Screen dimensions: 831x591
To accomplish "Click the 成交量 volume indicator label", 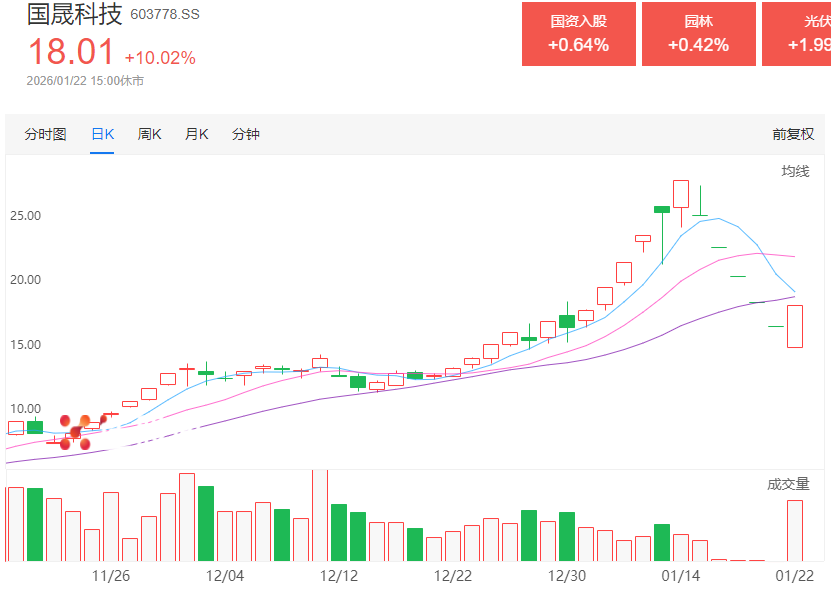I will (x=788, y=484).
